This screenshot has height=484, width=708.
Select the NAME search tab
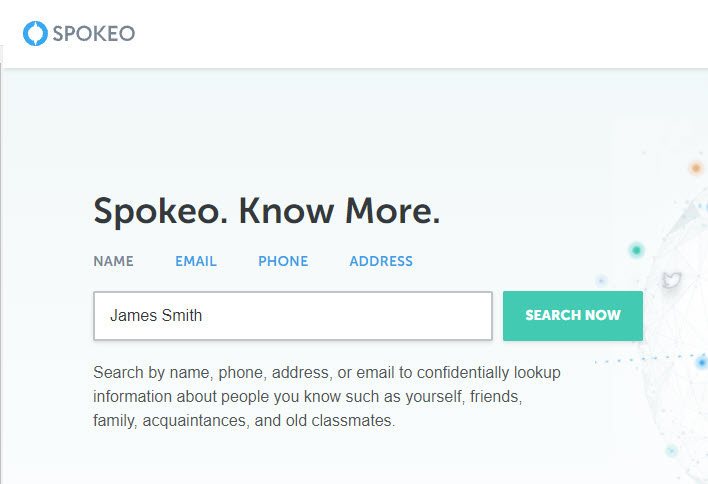(x=113, y=261)
